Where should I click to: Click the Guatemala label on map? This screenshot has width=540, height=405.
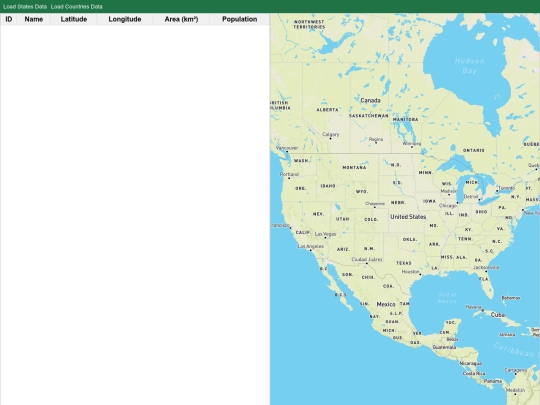click(x=444, y=347)
